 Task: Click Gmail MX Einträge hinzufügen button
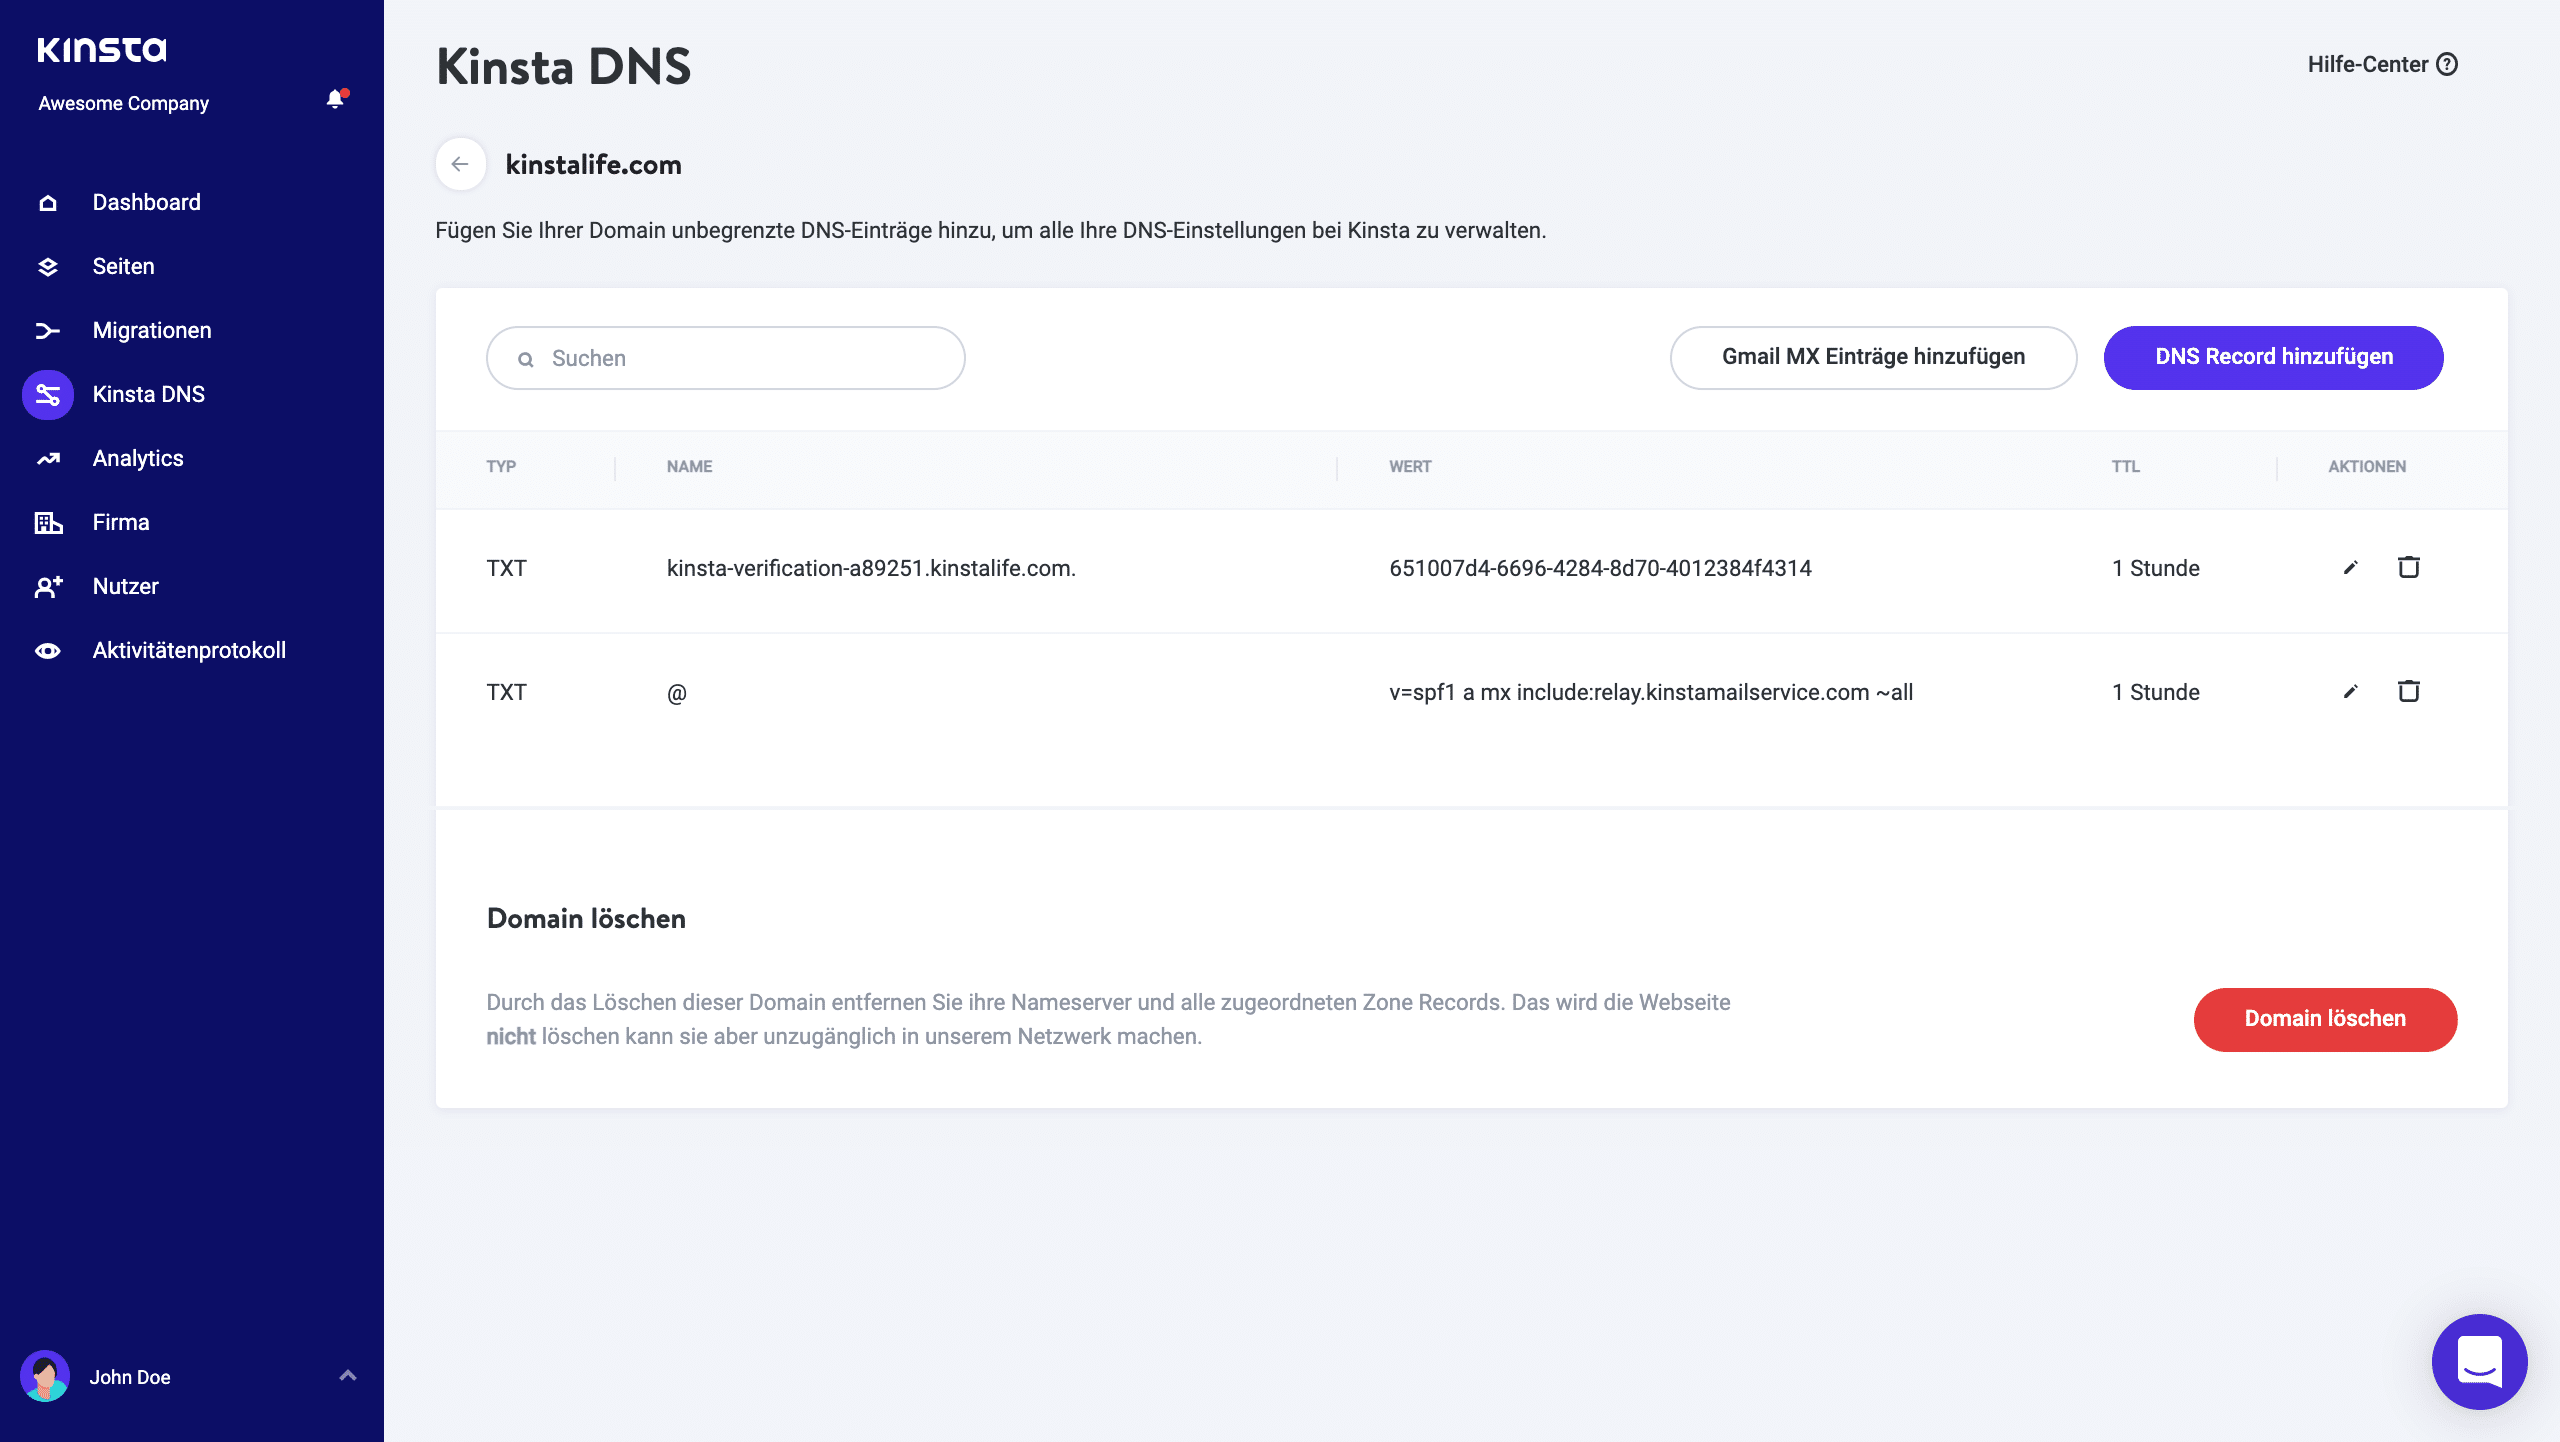1873,358
